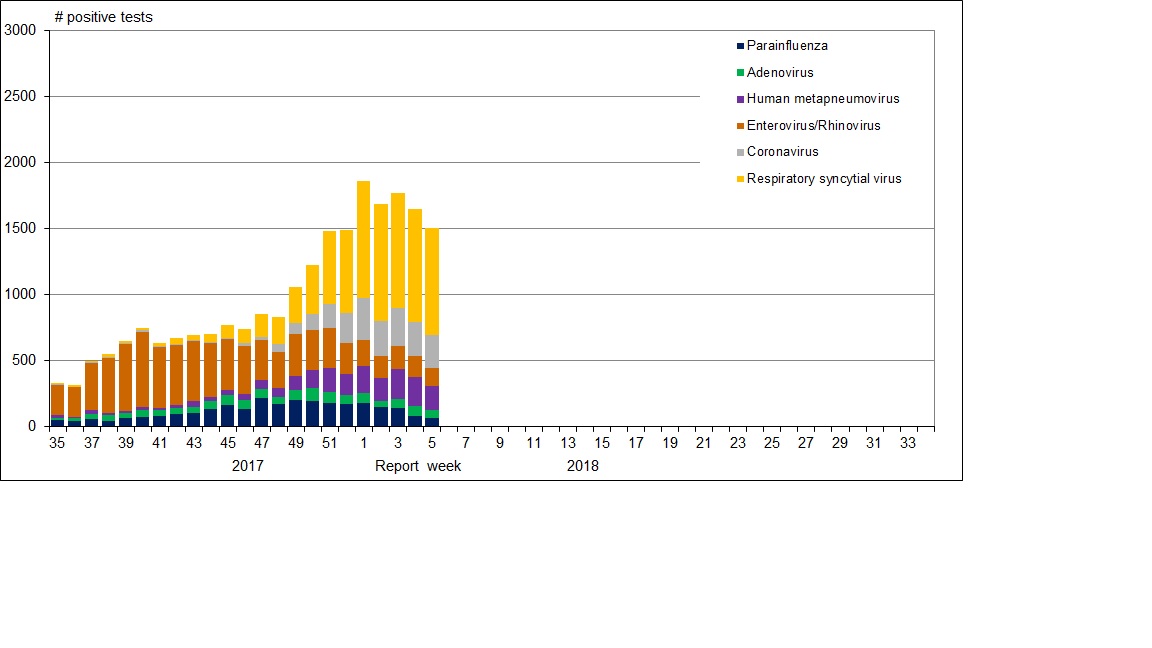Click the 2018 year label

pos(583,466)
